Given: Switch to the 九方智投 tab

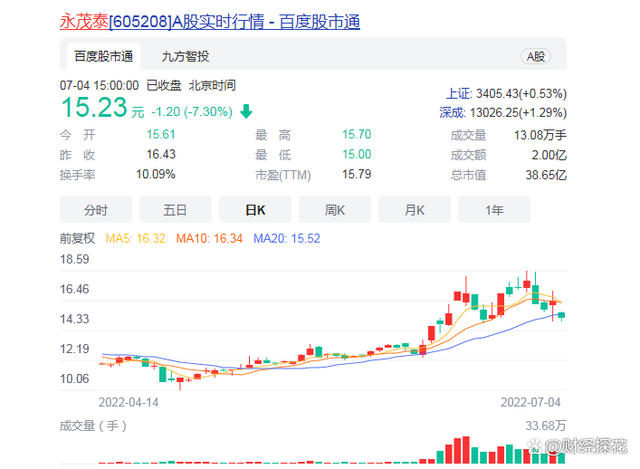Looking at the screenshot, I should coord(185,56).
